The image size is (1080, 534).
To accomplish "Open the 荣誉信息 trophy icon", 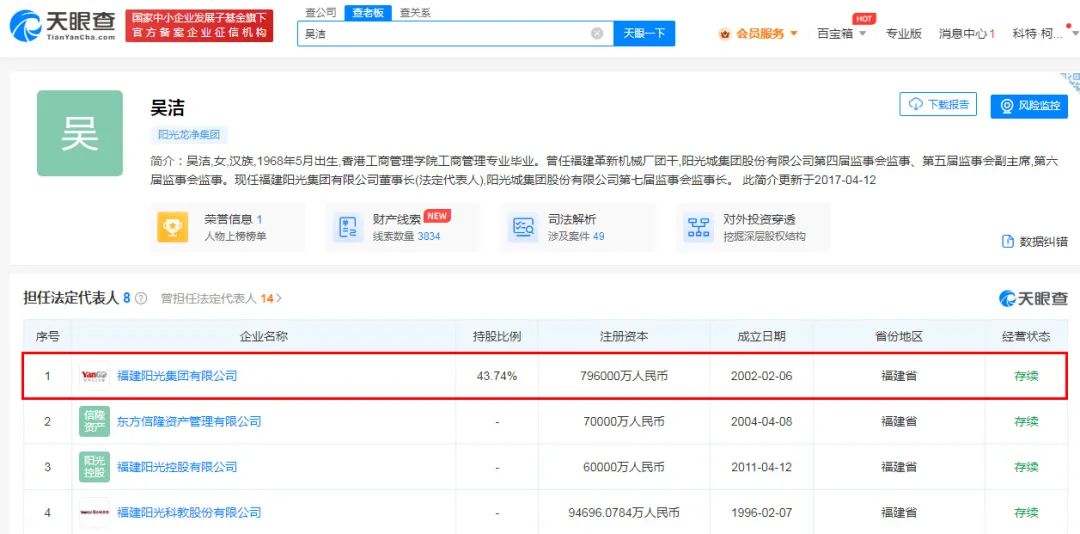I will (x=172, y=227).
